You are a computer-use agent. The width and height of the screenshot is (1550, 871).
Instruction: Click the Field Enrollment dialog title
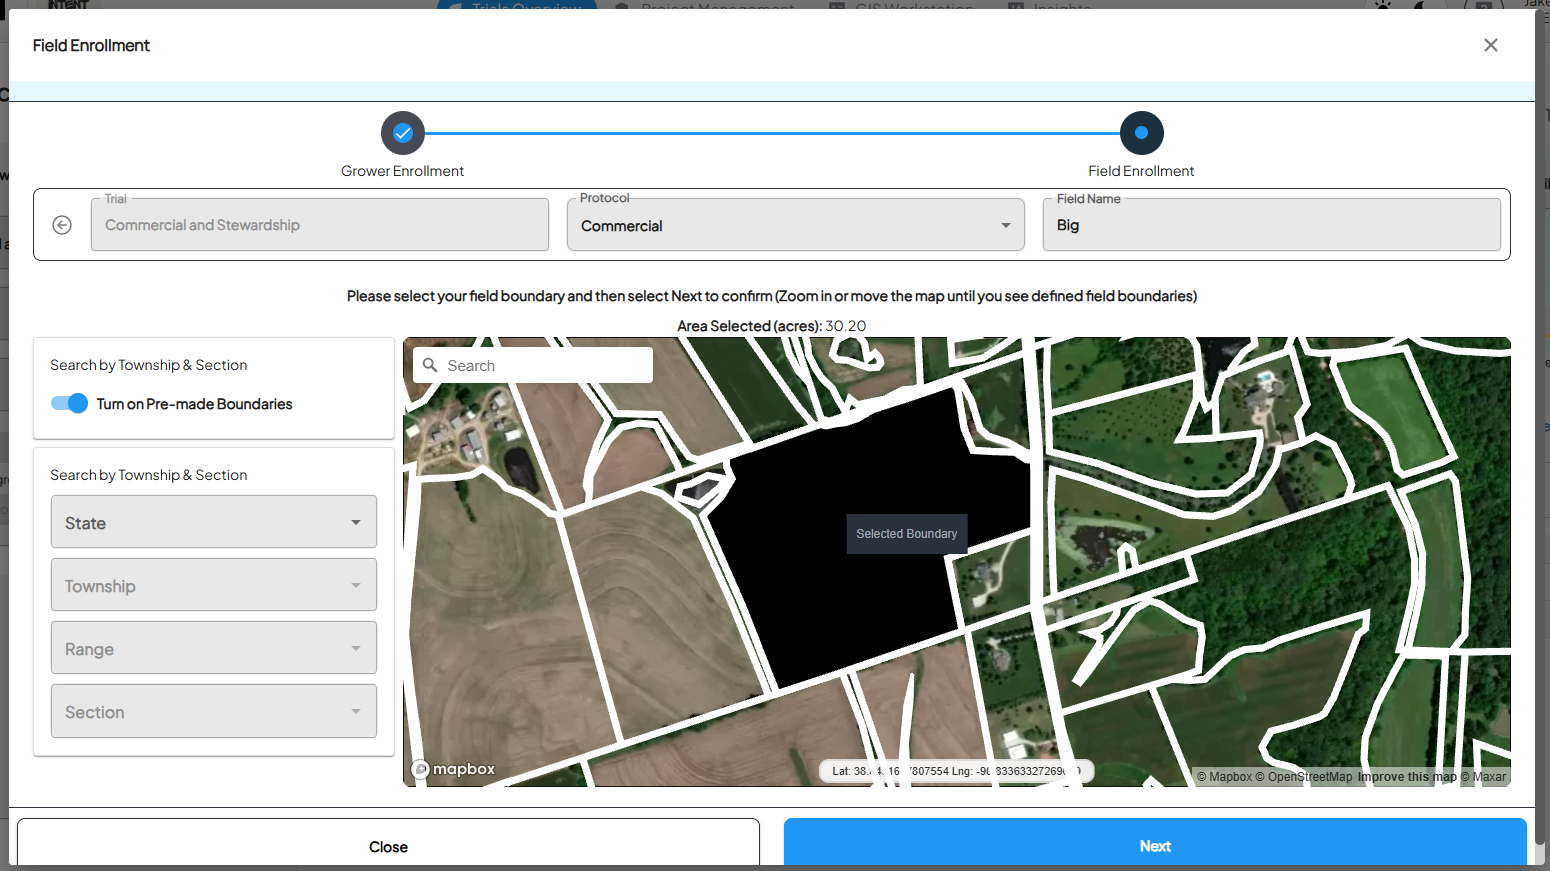pos(91,45)
